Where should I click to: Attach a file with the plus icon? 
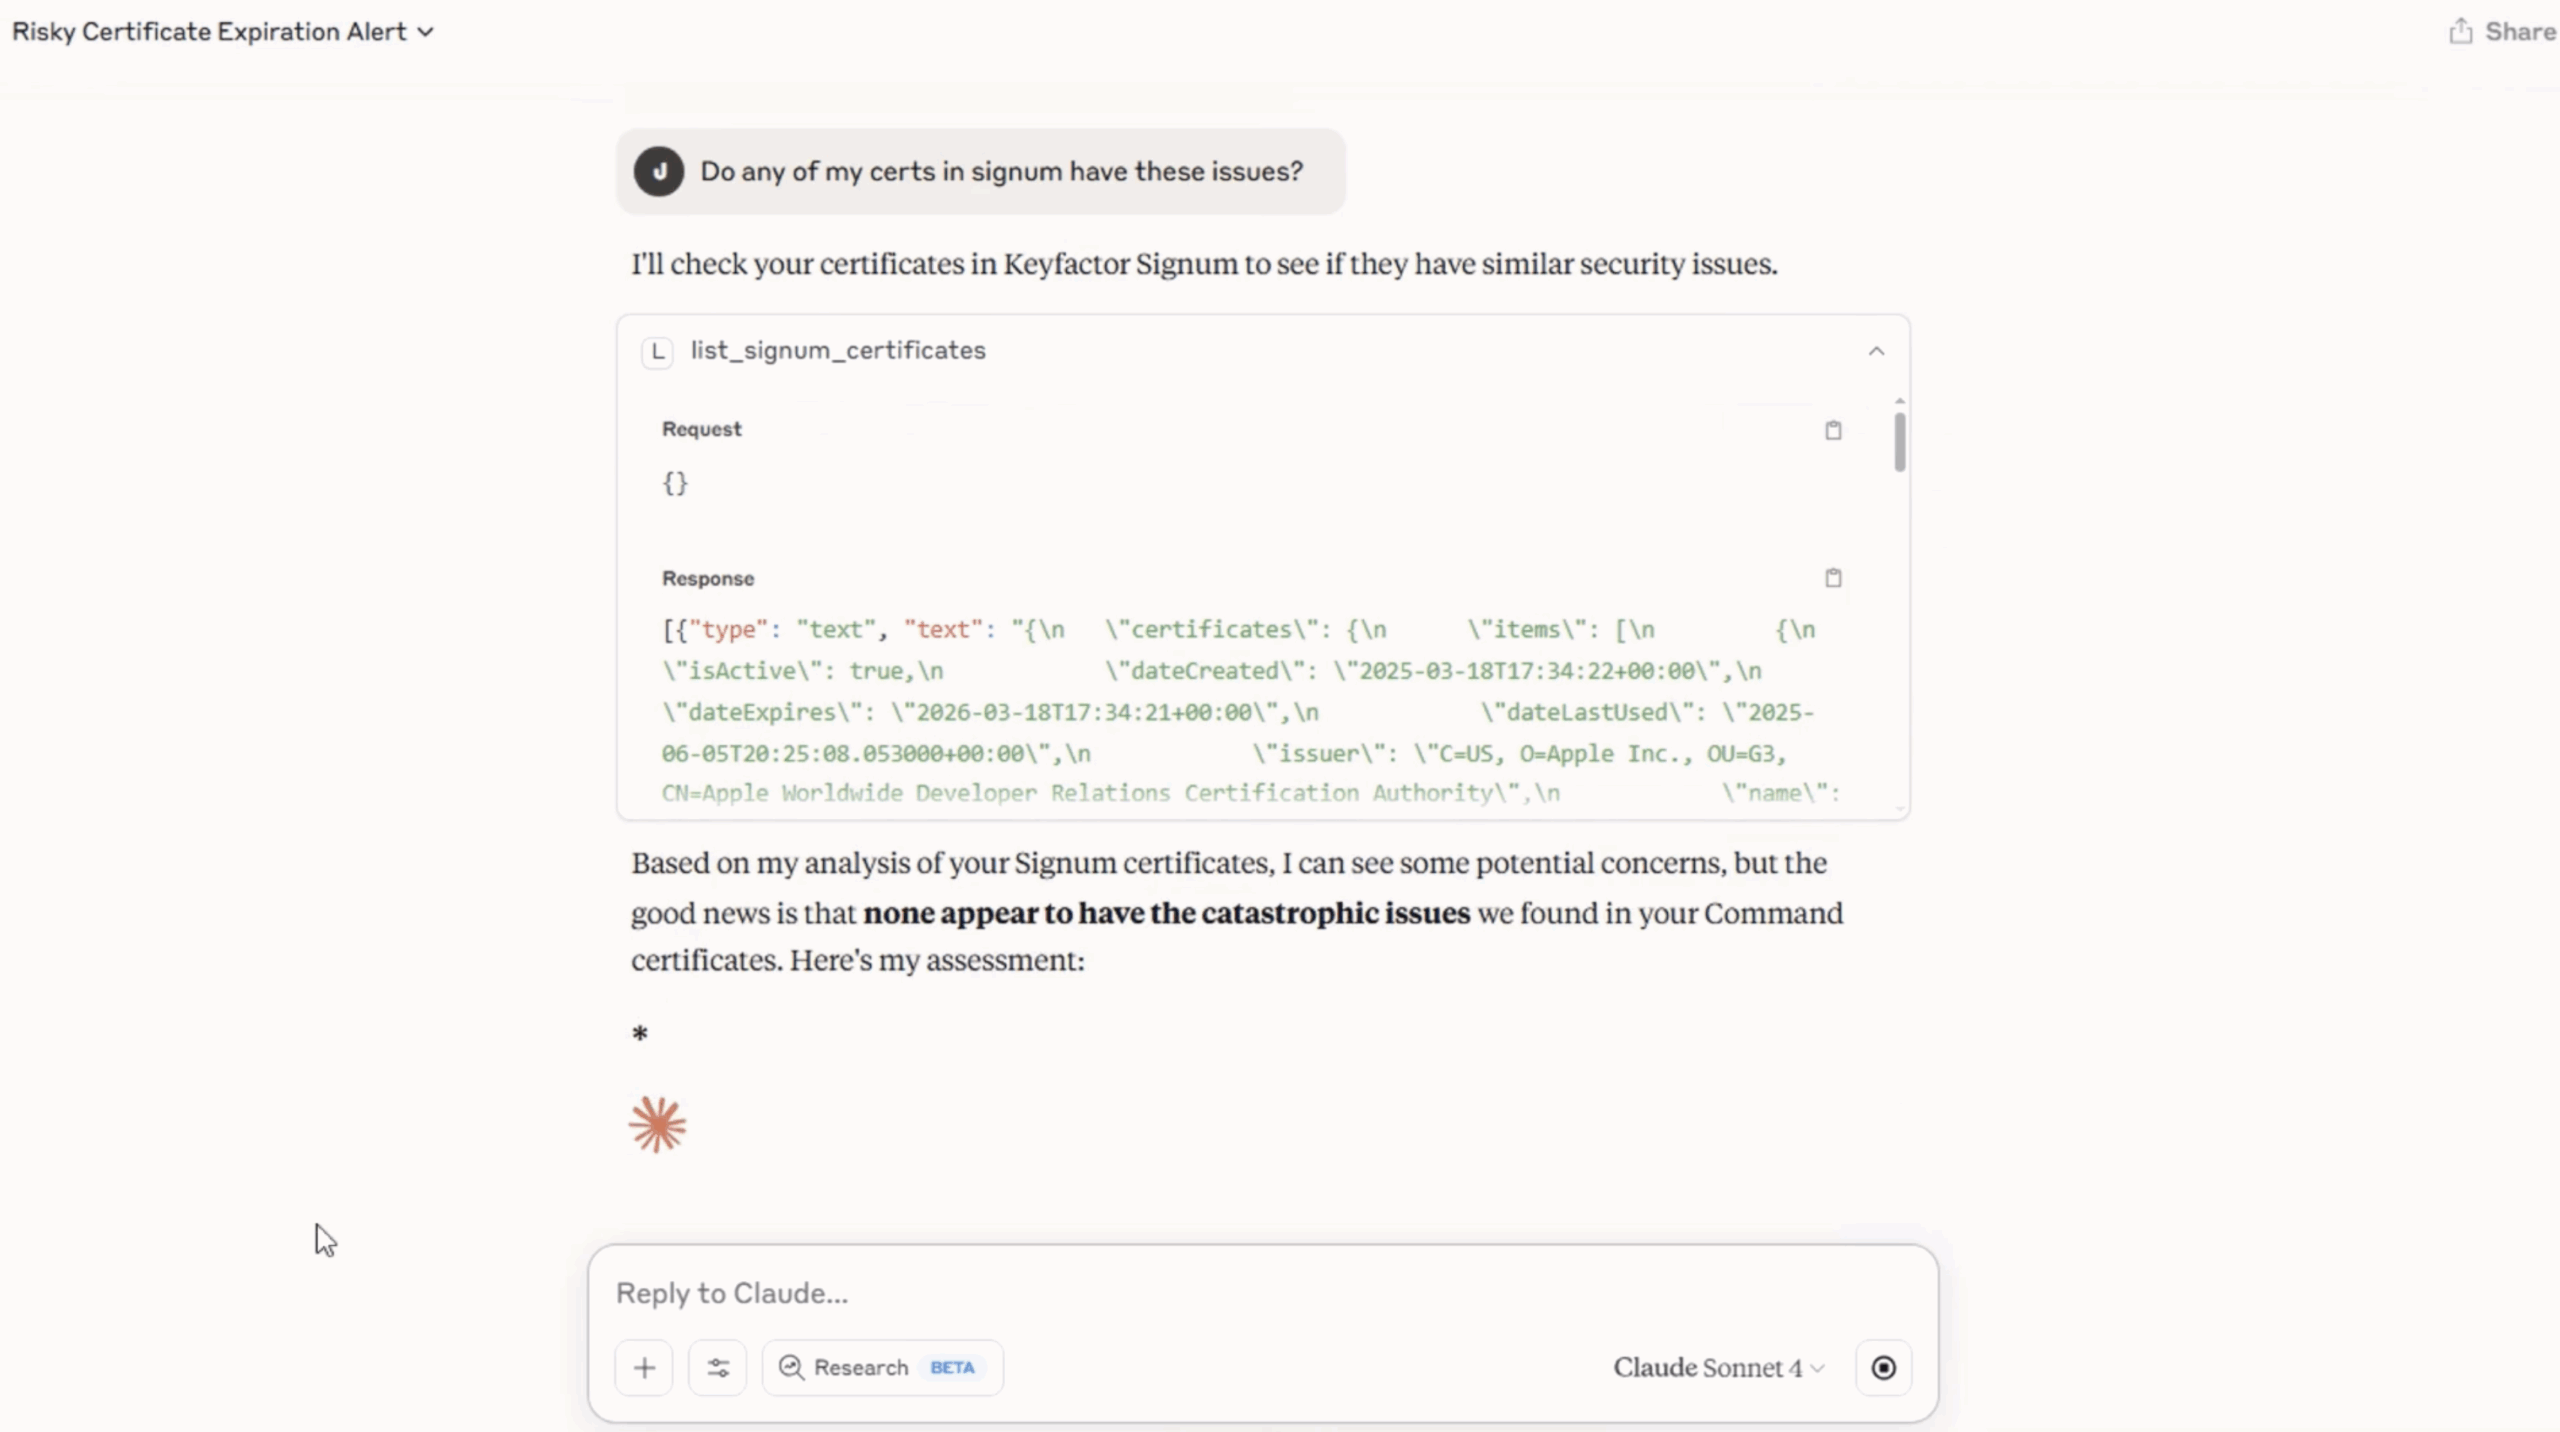point(644,1367)
